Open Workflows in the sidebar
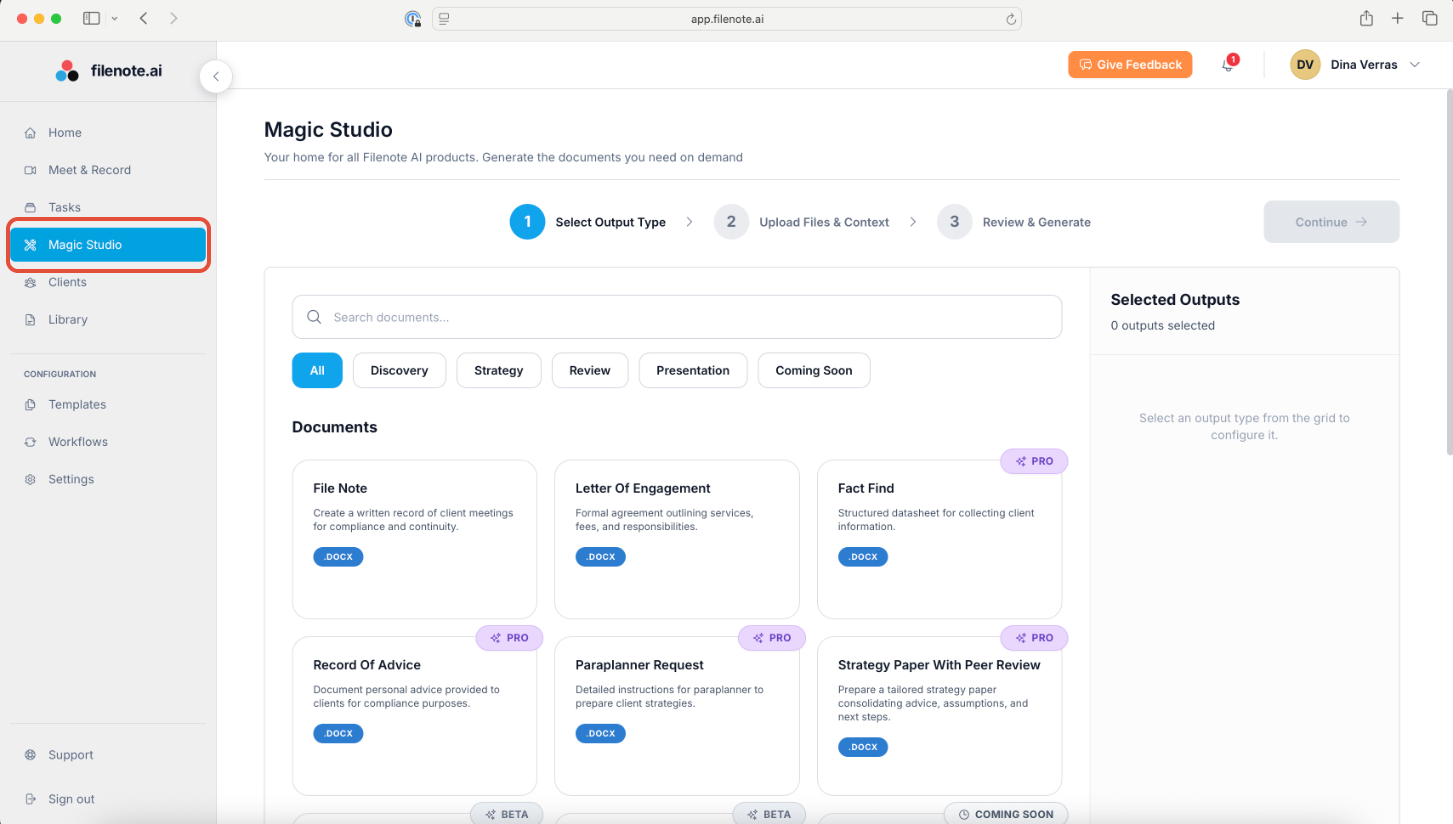This screenshot has width=1453, height=824. pyautogui.click(x=108, y=442)
